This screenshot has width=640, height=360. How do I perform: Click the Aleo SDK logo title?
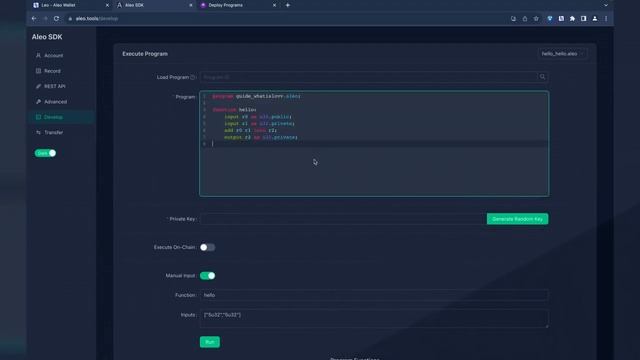click(47, 37)
